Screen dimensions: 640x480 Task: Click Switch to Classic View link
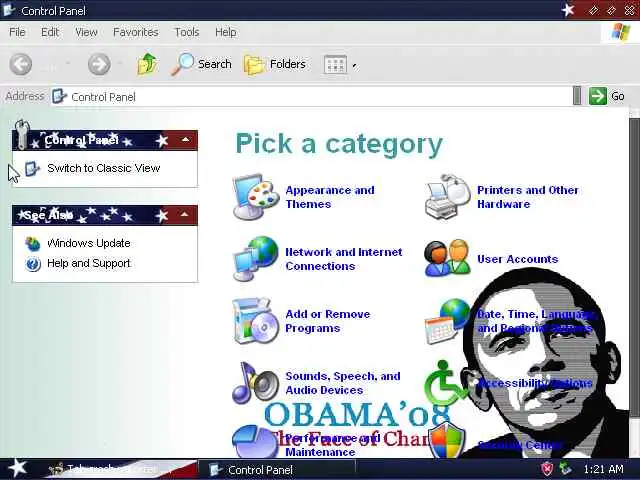click(104, 168)
